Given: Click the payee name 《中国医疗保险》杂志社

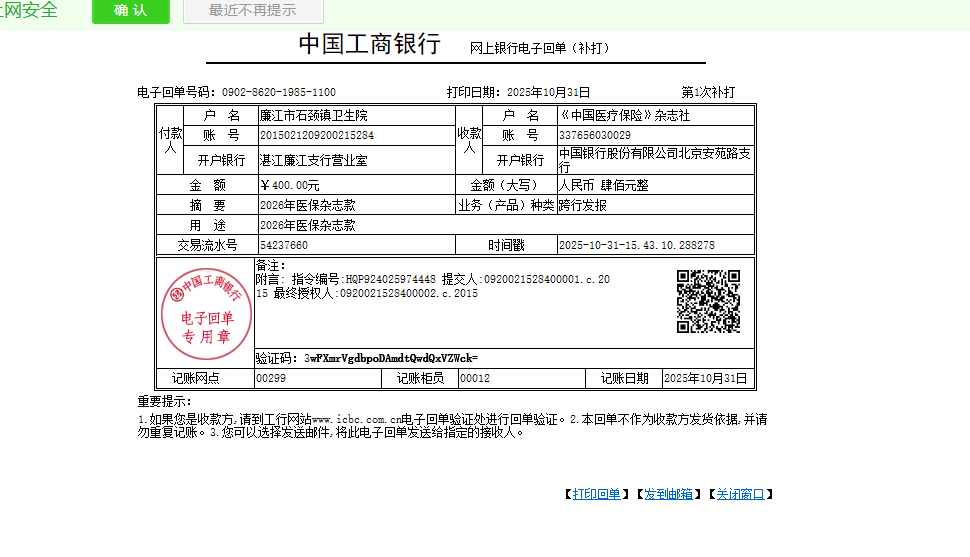Looking at the screenshot, I should coord(624,116).
